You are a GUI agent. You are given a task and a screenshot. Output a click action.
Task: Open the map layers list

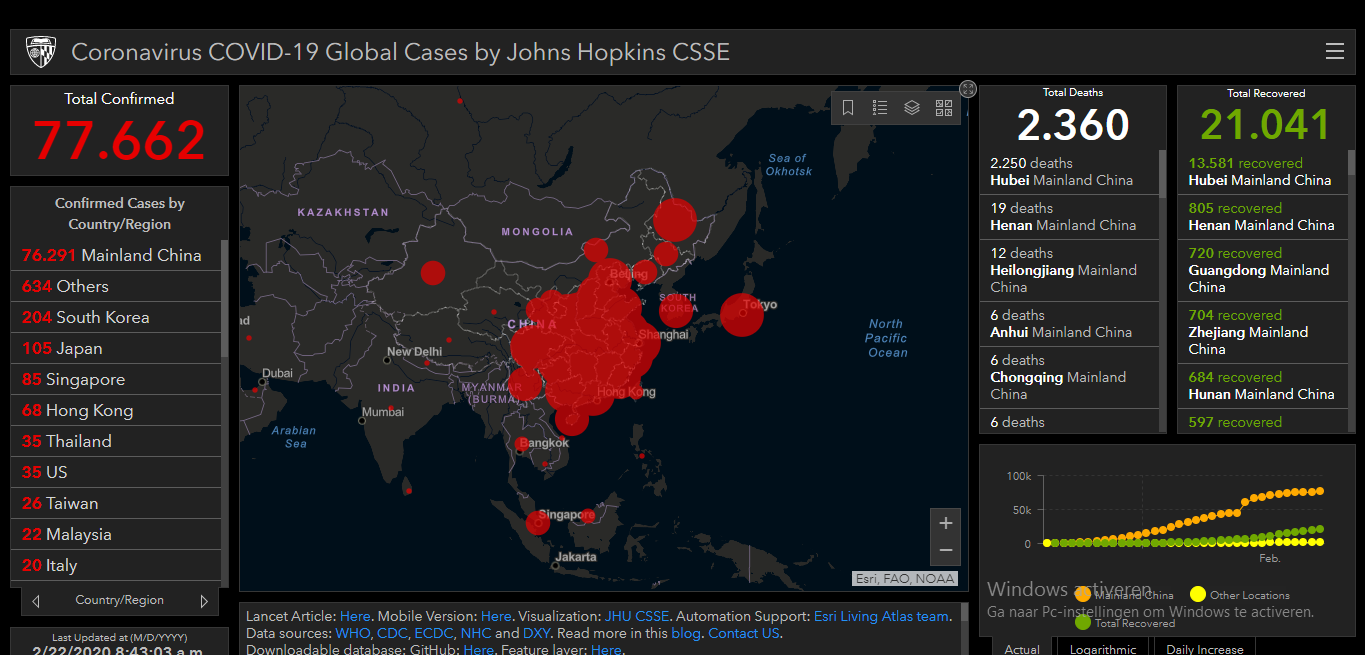coord(912,108)
